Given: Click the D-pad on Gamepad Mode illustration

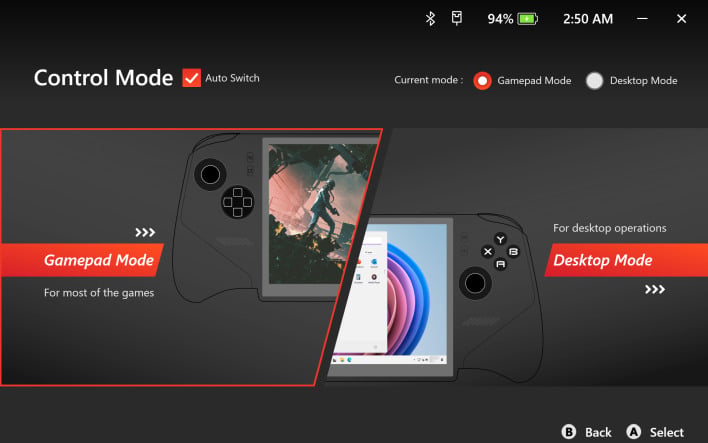Looking at the screenshot, I should [238, 202].
